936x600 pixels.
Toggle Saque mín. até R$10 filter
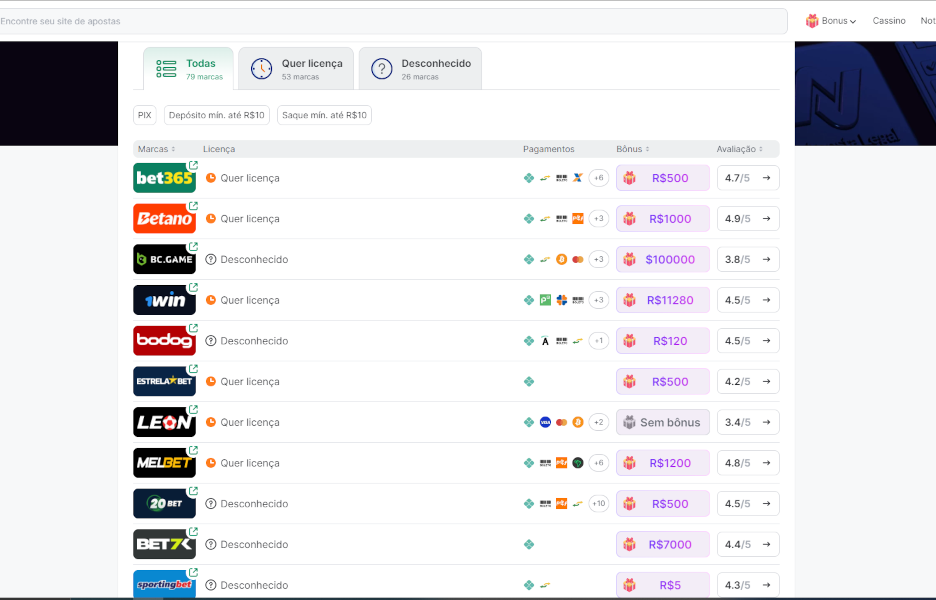click(x=324, y=115)
